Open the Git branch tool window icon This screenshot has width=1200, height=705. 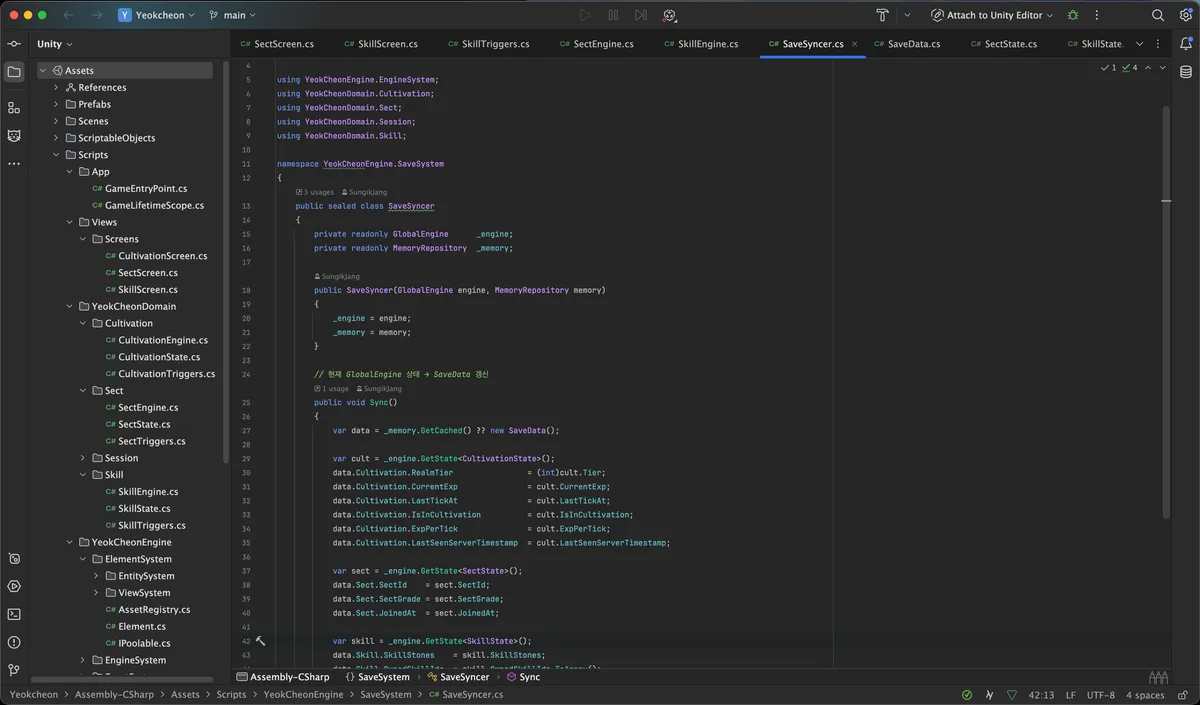[x=14, y=671]
